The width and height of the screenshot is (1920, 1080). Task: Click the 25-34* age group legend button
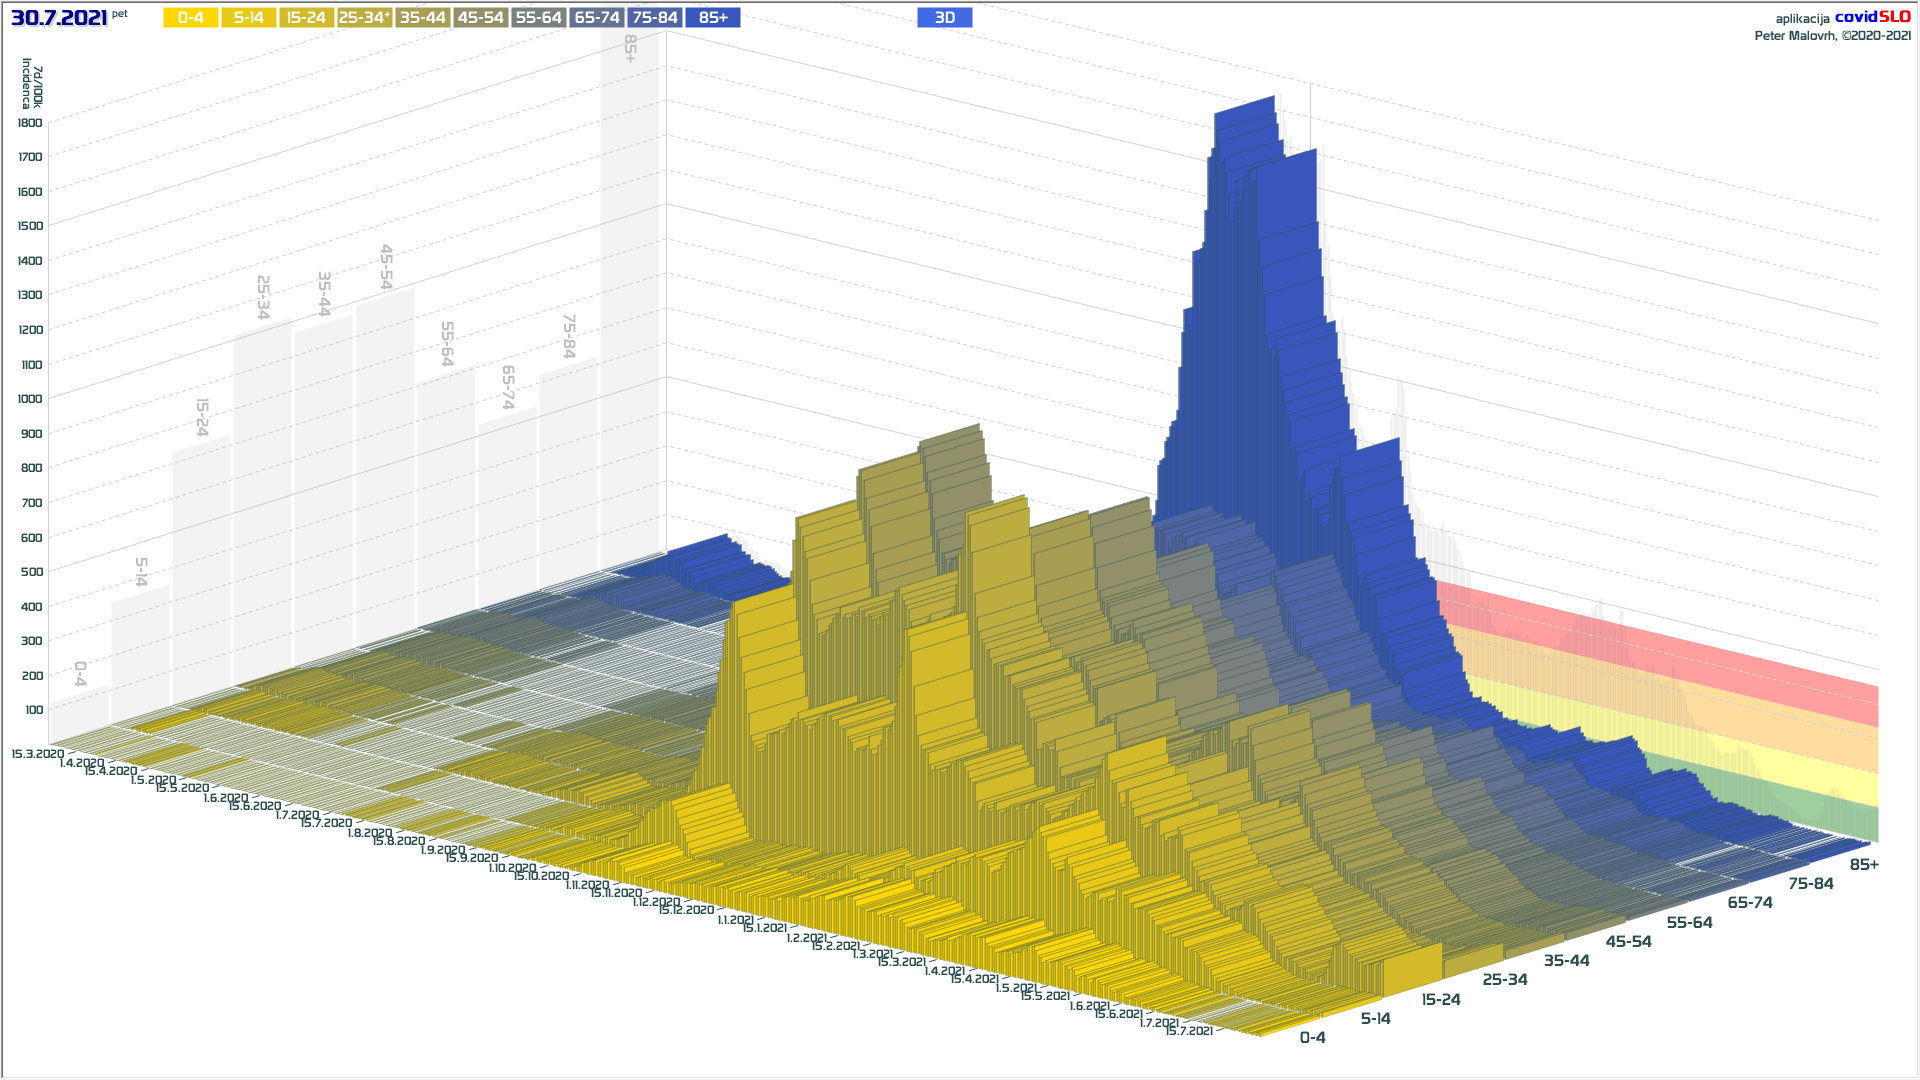364,18
